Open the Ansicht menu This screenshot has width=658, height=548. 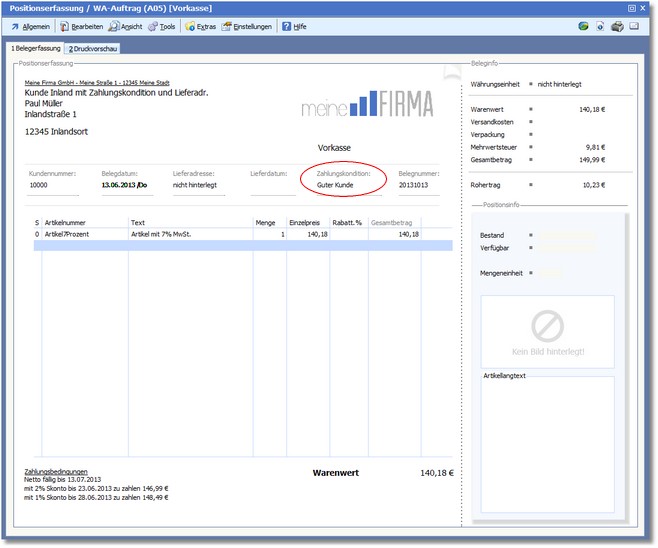[x=126, y=27]
